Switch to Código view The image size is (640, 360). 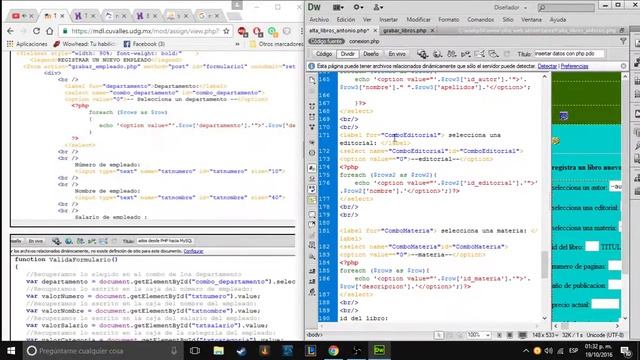[324, 54]
